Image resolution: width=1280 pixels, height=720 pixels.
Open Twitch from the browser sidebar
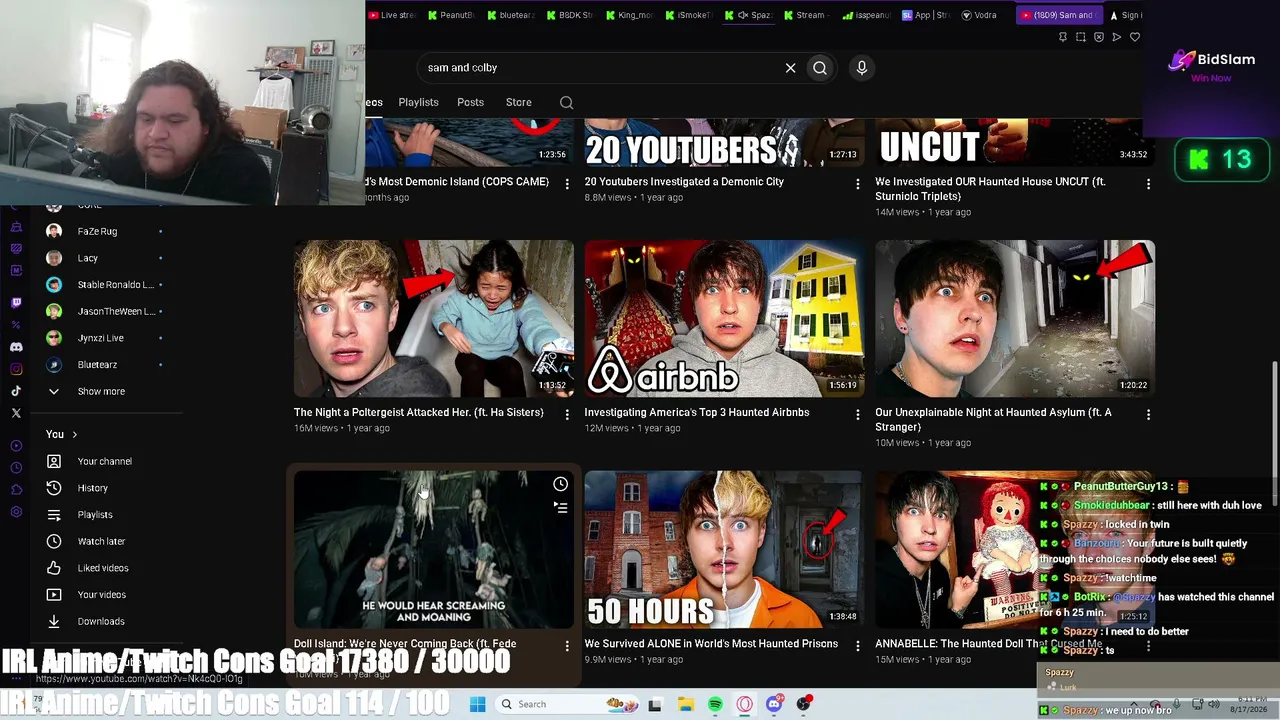[16, 302]
